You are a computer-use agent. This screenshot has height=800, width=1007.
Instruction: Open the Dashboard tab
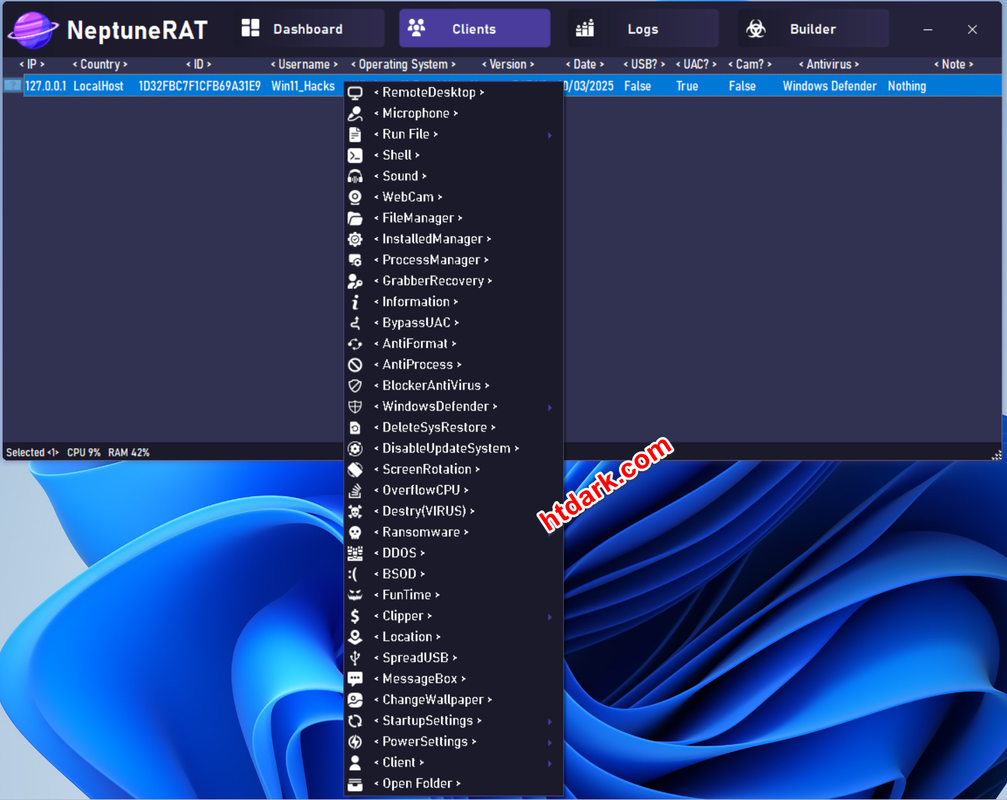pos(308,29)
